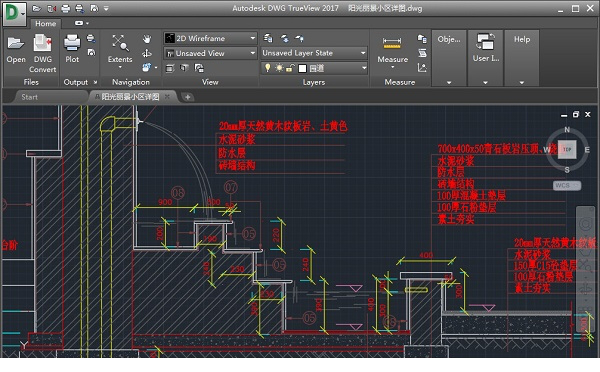Image resolution: width=600 pixels, height=372 pixels.
Task: Expand the current layer dropdown arrow
Action: click(x=364, y=68)
